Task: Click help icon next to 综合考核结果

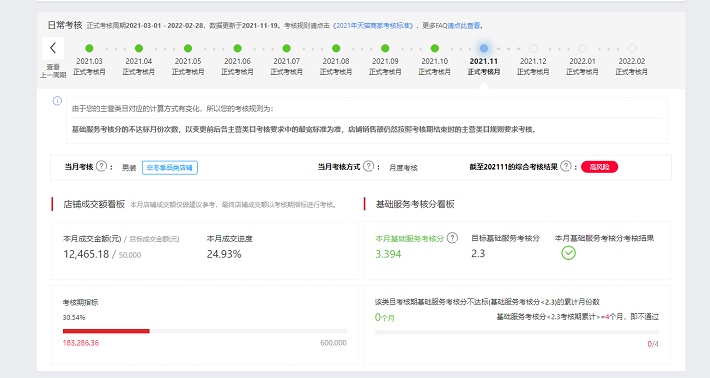Action: (x=566, y=167)
